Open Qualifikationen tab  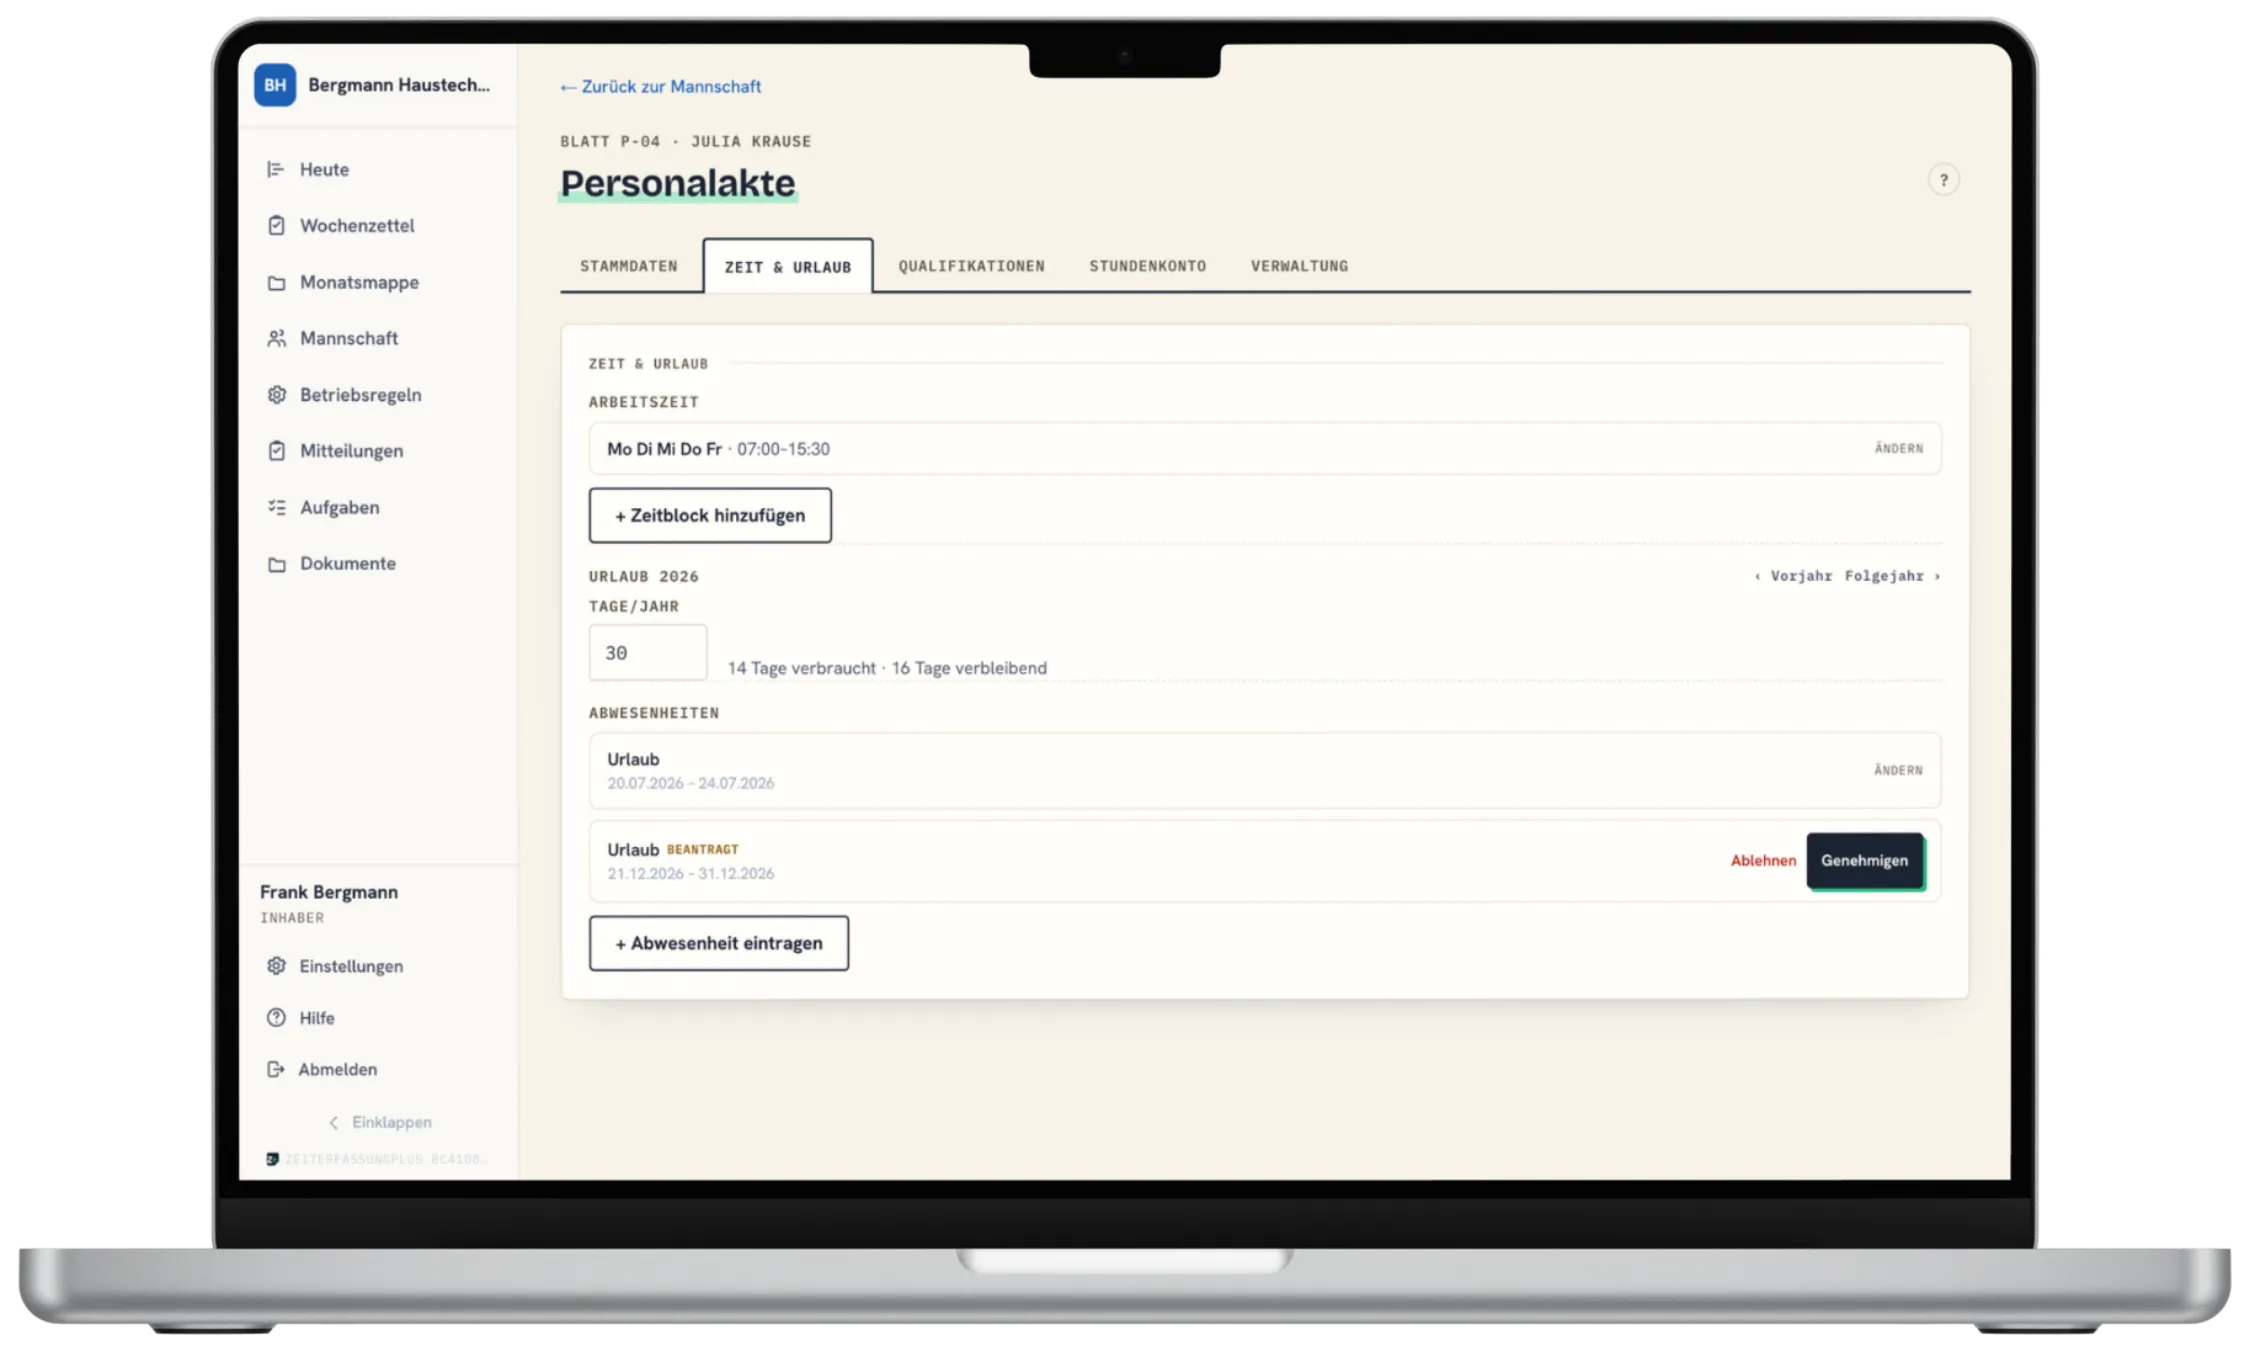coord(971,266)
